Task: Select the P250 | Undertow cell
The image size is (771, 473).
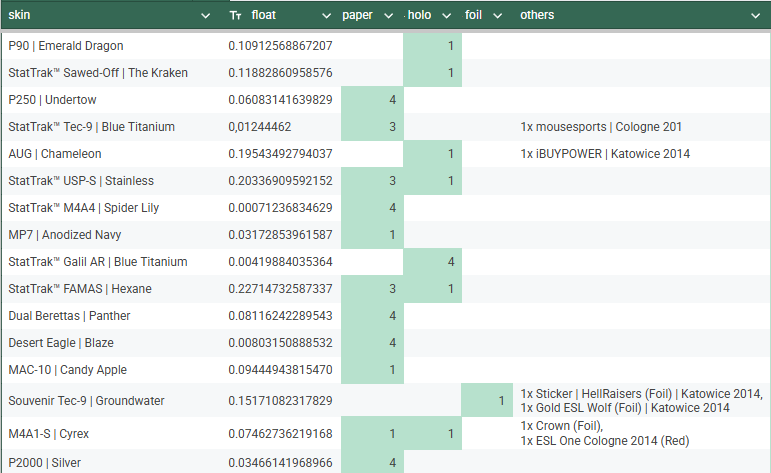Action: (113, 100)
